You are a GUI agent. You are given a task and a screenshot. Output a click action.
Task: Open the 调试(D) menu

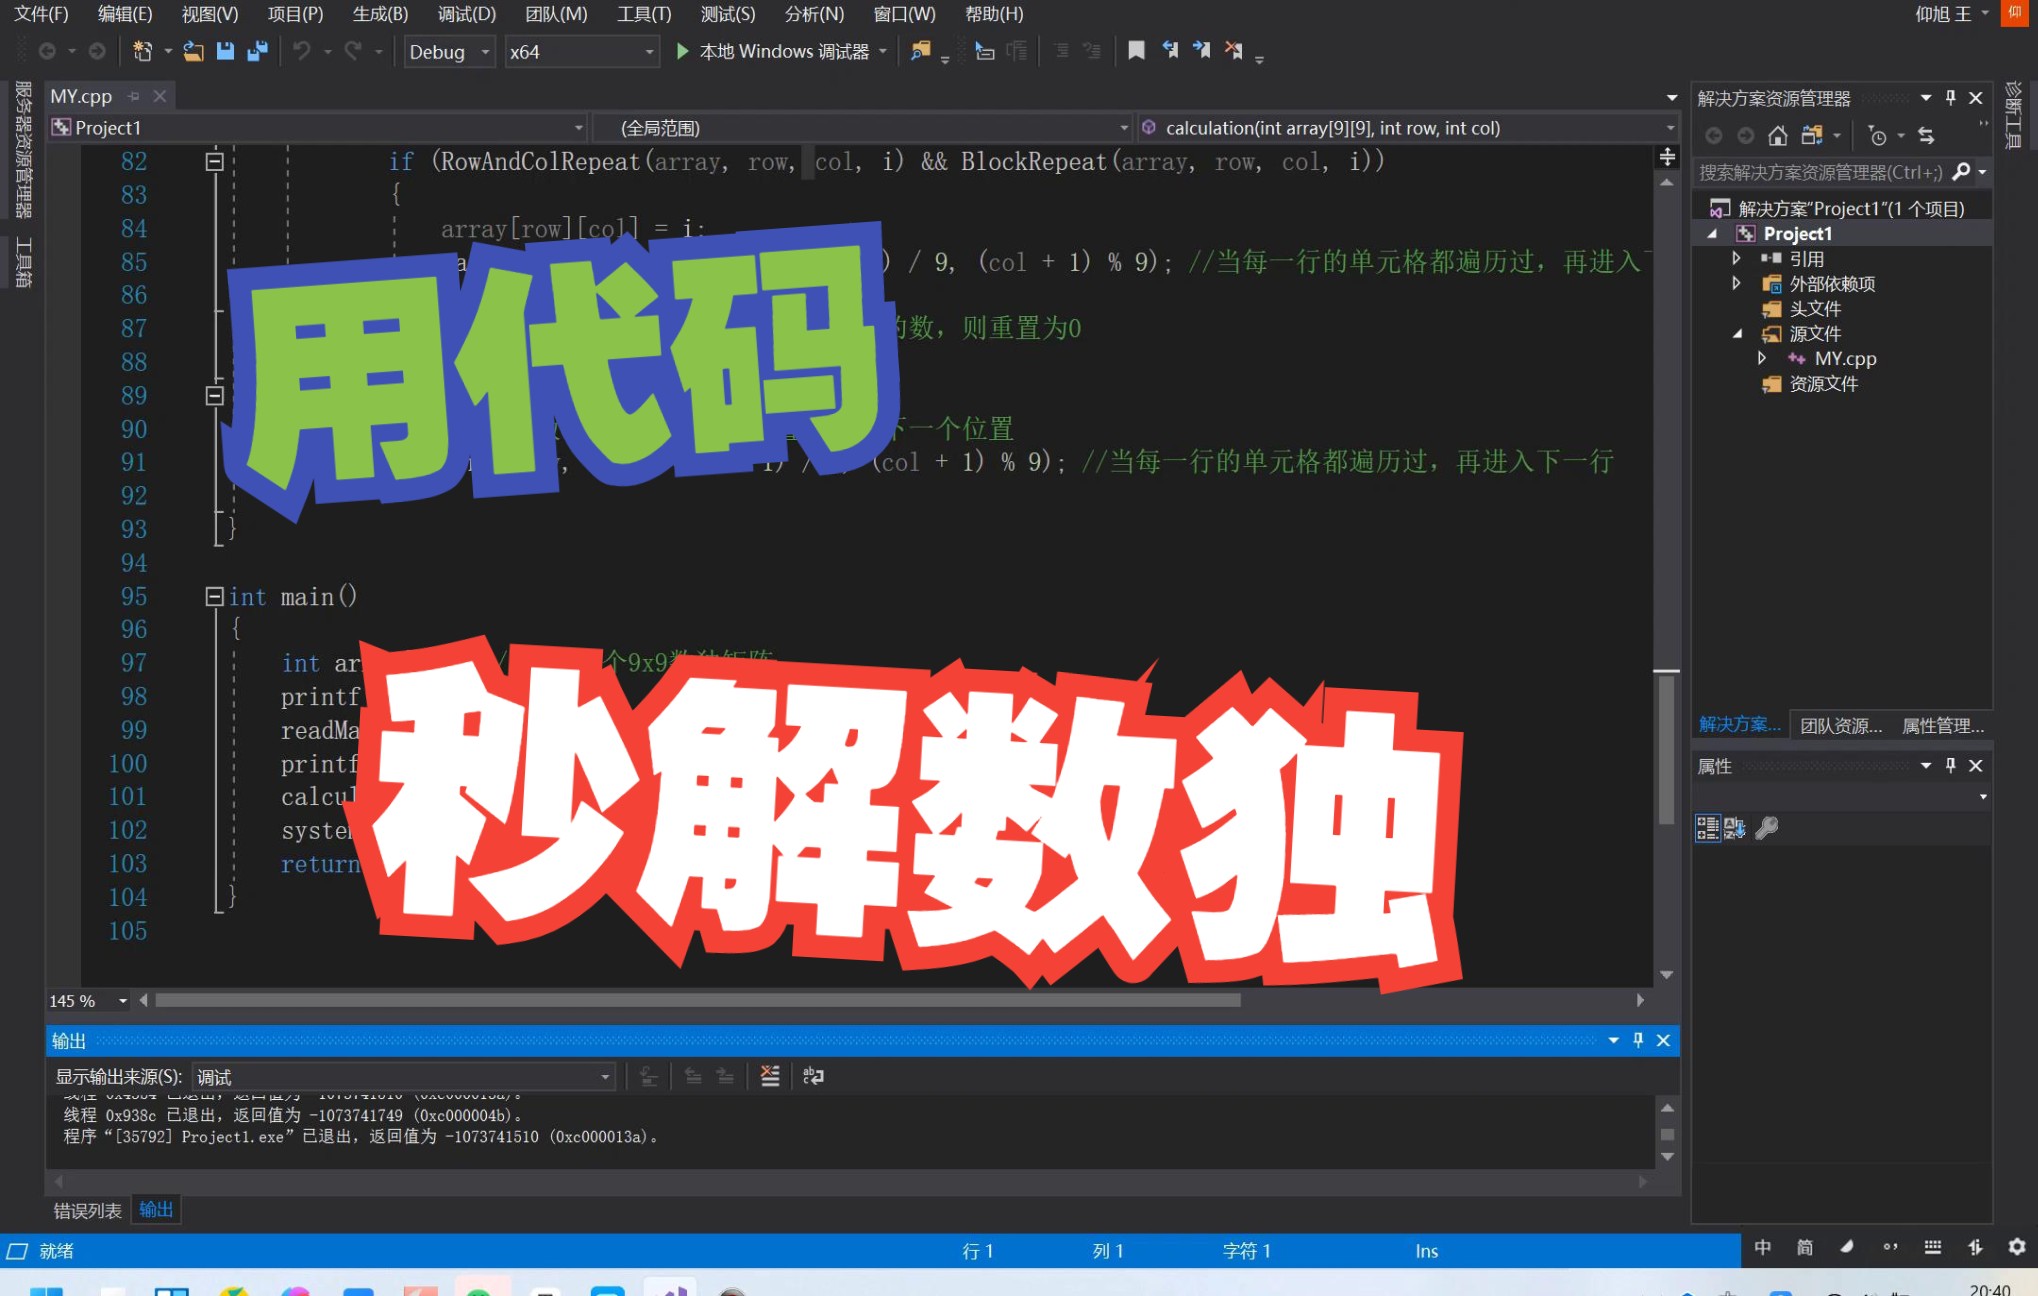pyautogui.click(x=464, y=14)
